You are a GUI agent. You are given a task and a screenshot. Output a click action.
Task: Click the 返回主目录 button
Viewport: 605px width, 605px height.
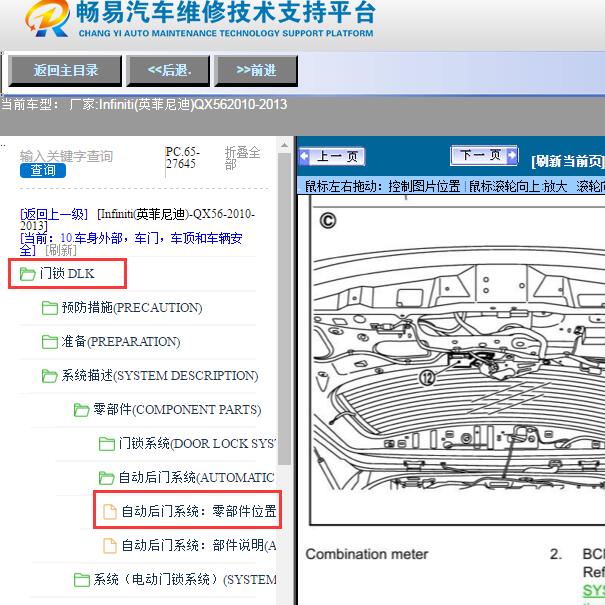[x=65, y=71]
